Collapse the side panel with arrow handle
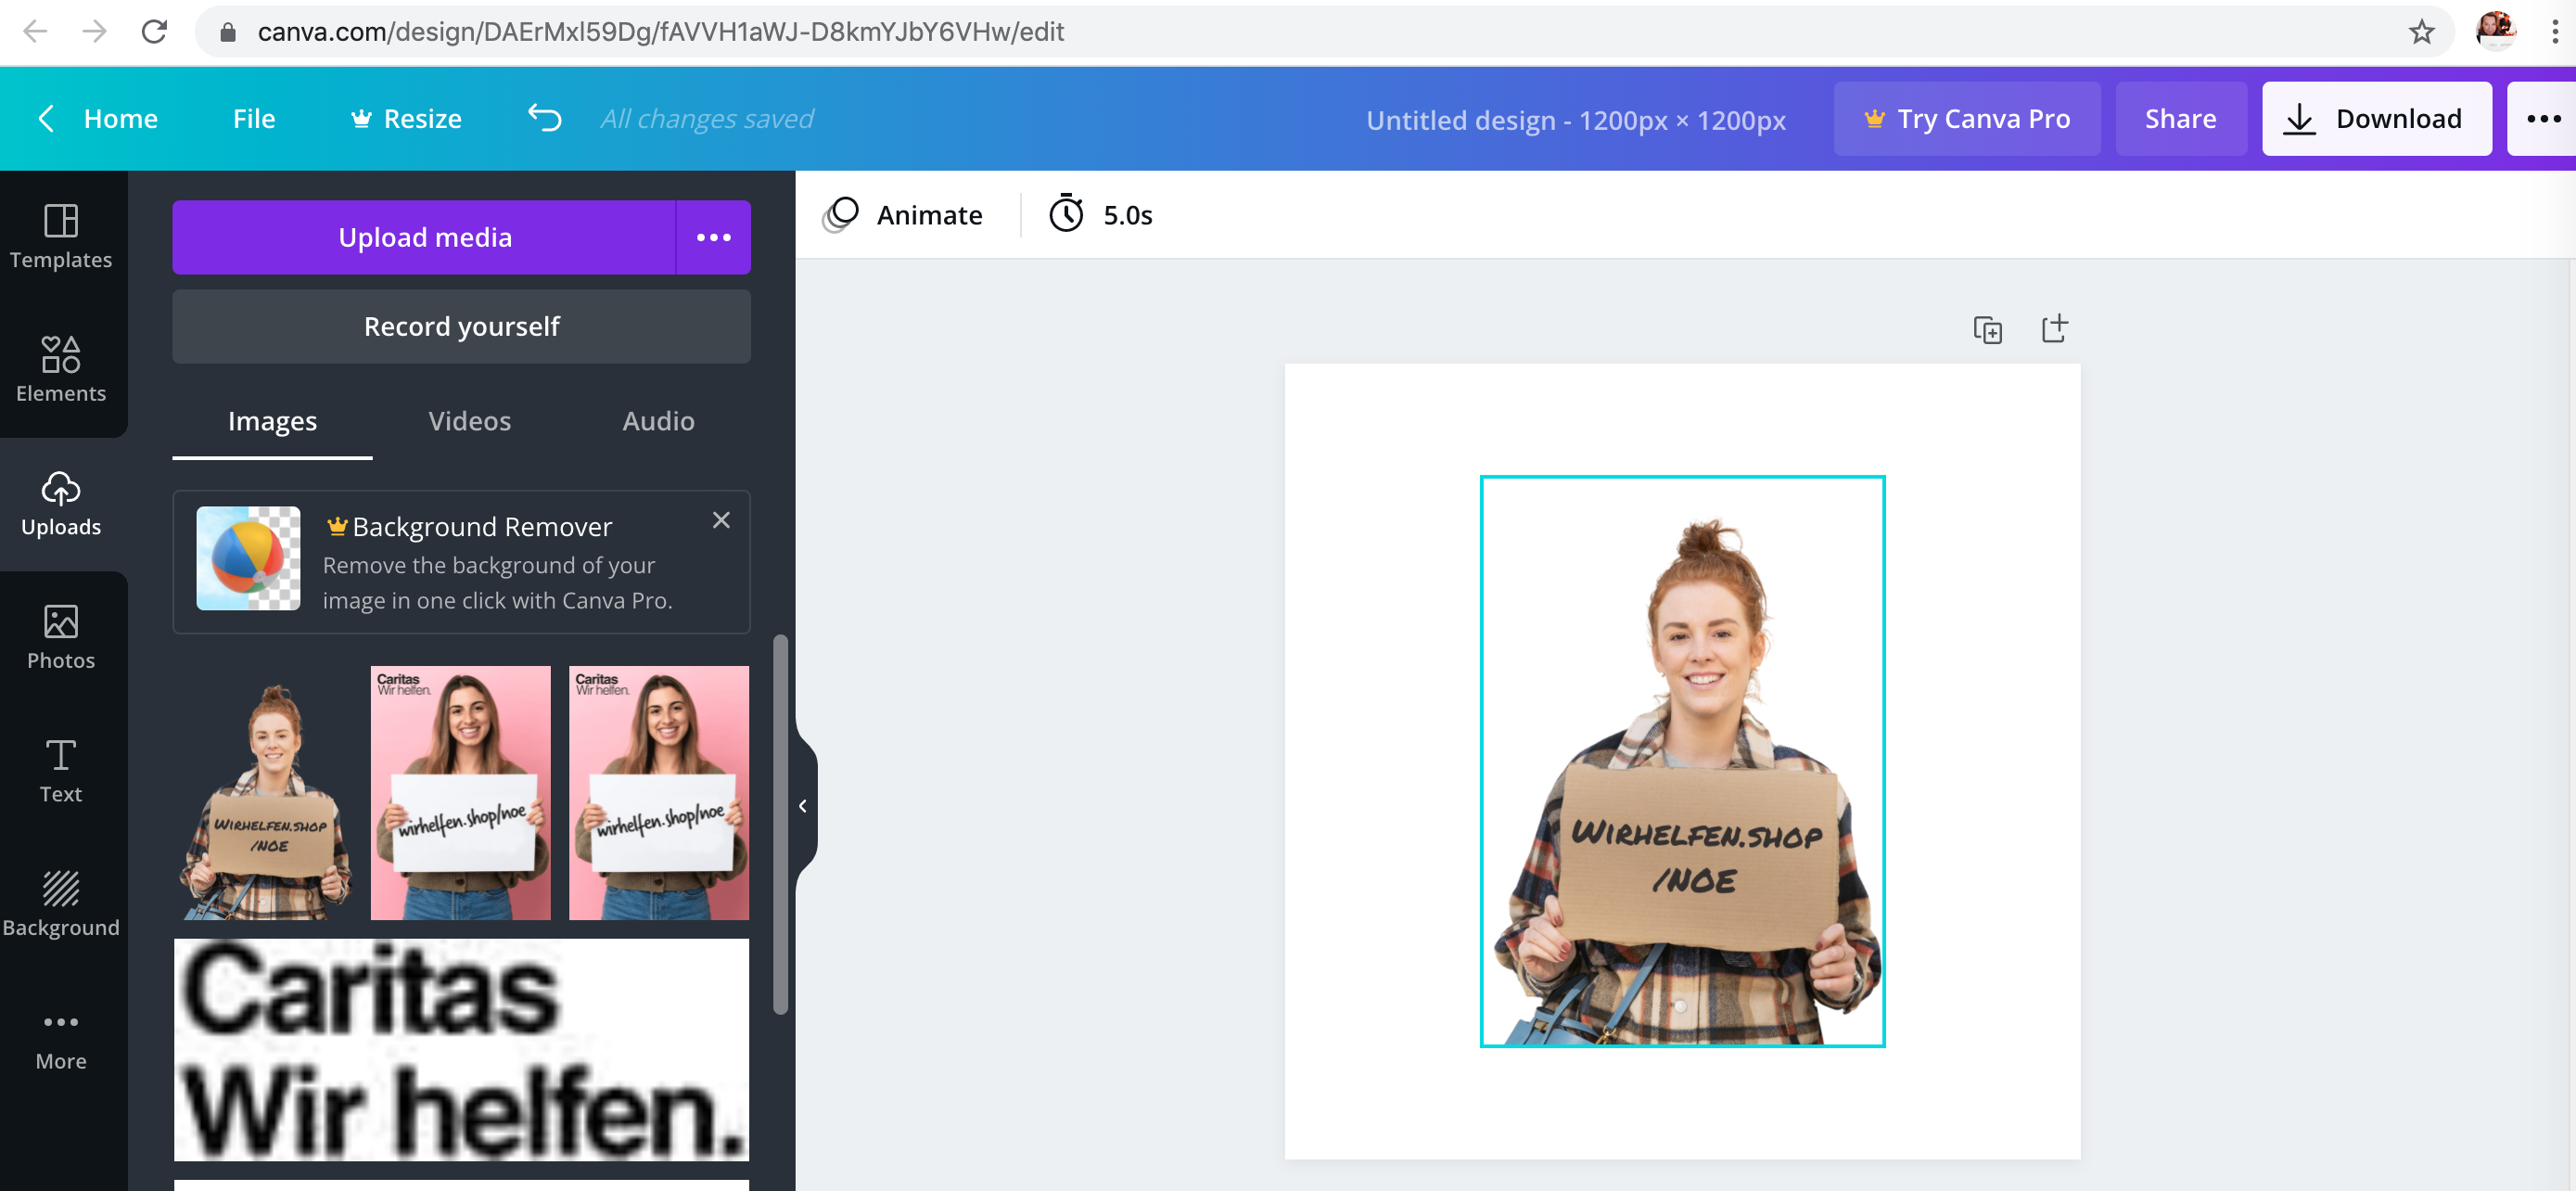The height and width of the screenshot is (1191, 2576). (803, 806)
